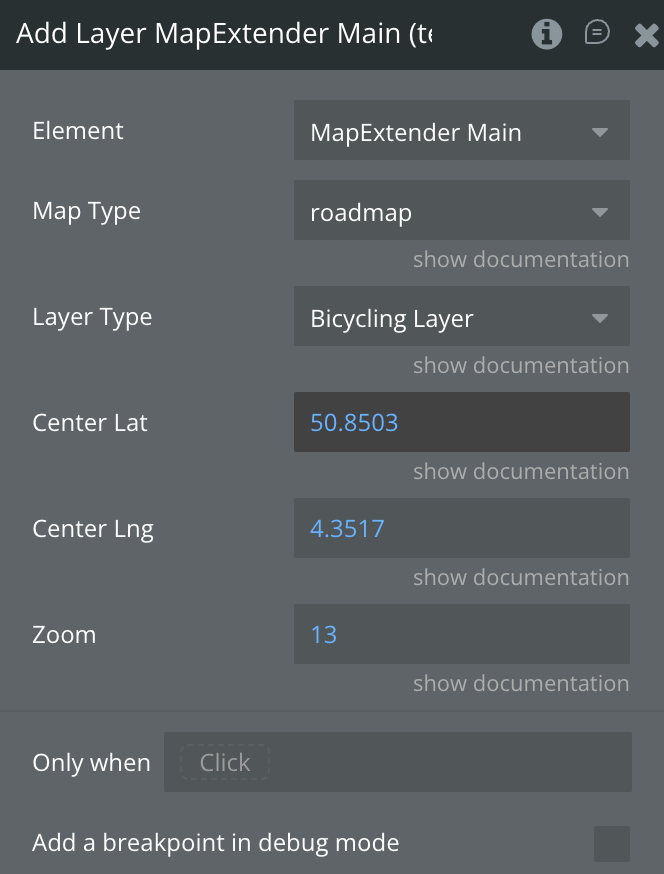Close the Add Layer panel
The height and width of the screenshot is (874, 664).
(x=646, y=35)
